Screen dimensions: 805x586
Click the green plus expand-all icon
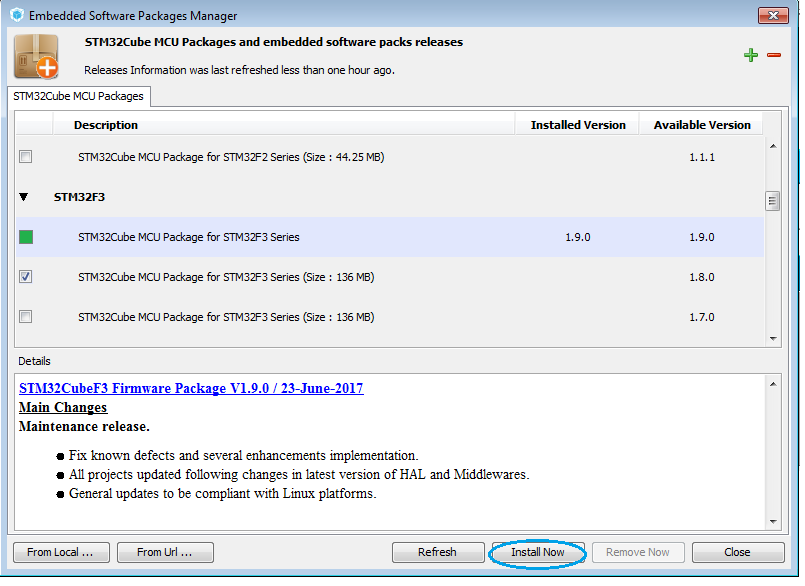(x=751, y=55)
